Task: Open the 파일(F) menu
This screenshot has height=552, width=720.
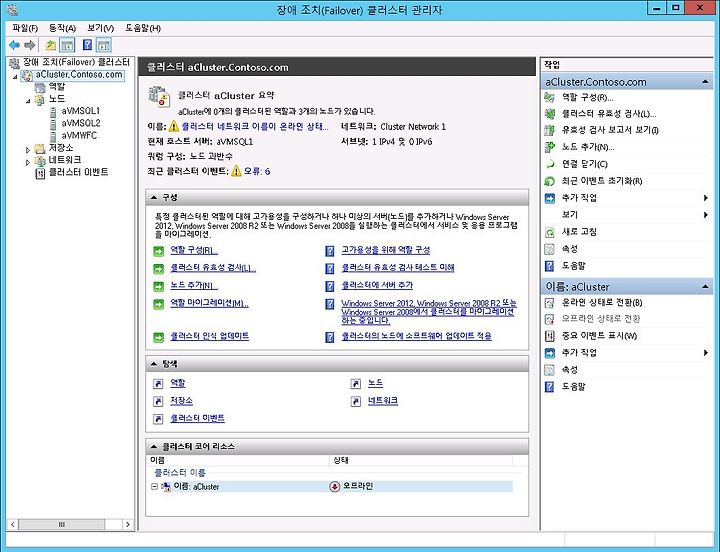Action: (25, 28)
